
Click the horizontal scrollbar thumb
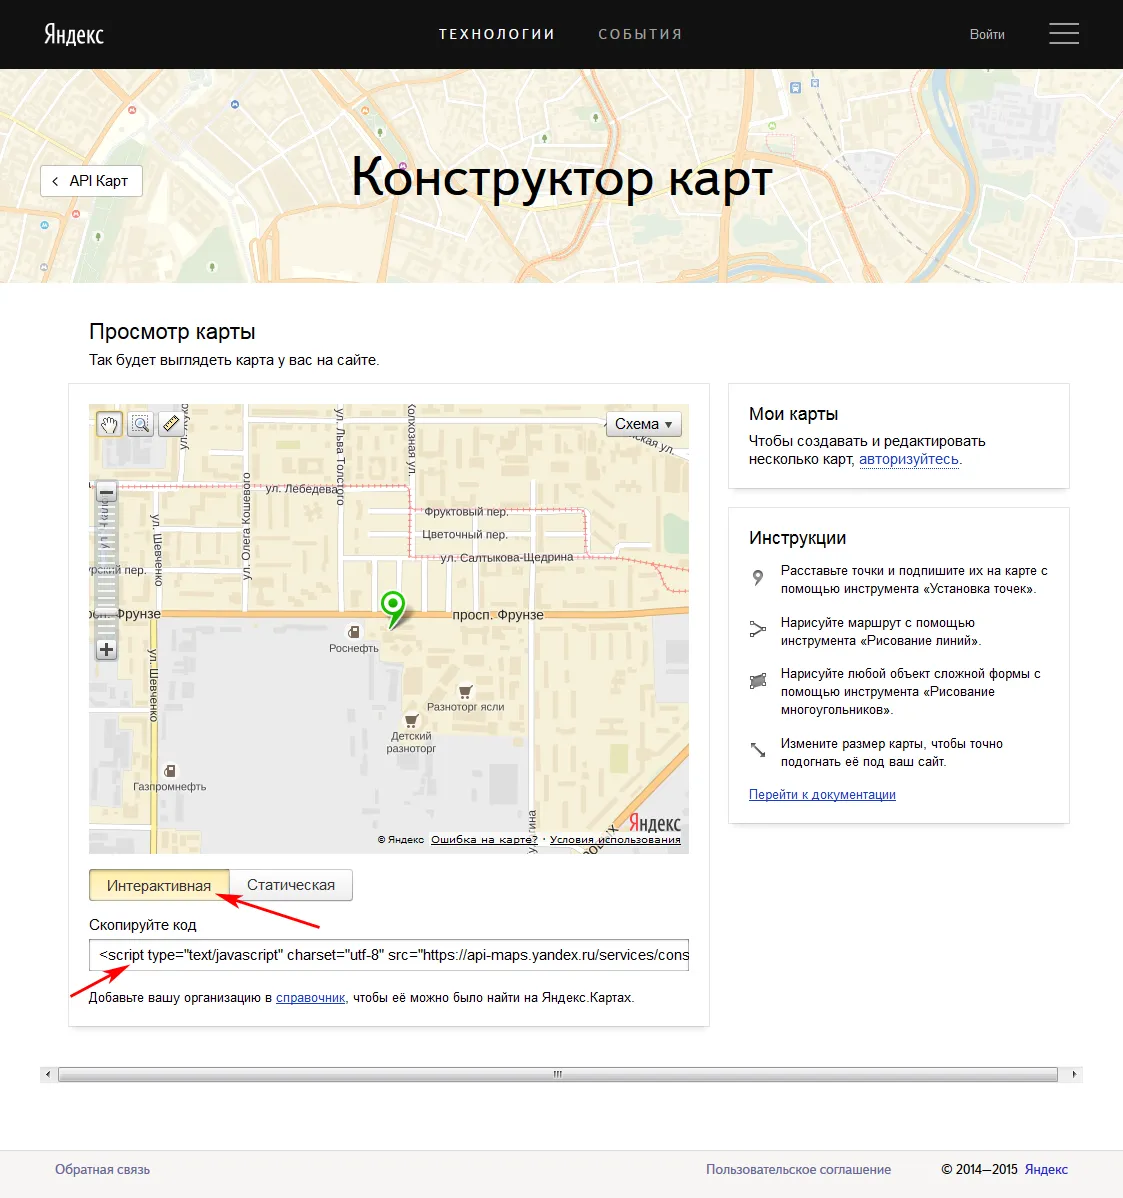[x=558, y=1074]
